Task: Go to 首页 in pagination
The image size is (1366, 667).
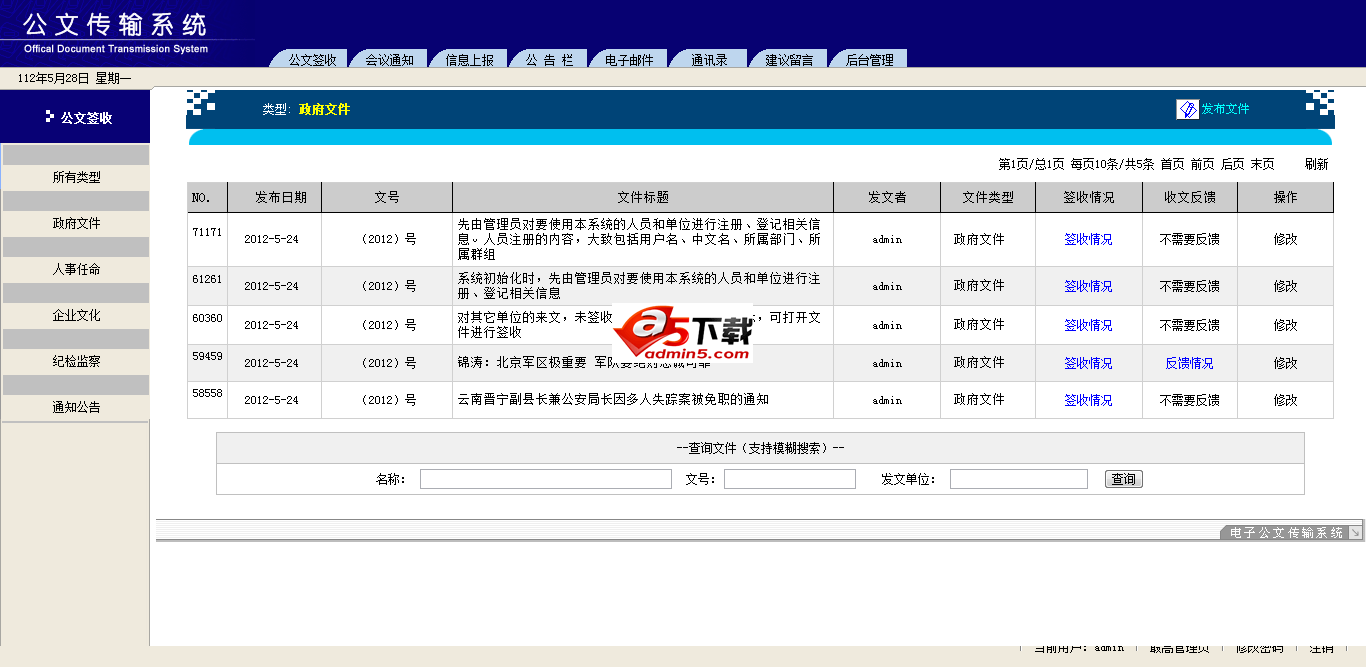Action: (x=1172, y=164)
